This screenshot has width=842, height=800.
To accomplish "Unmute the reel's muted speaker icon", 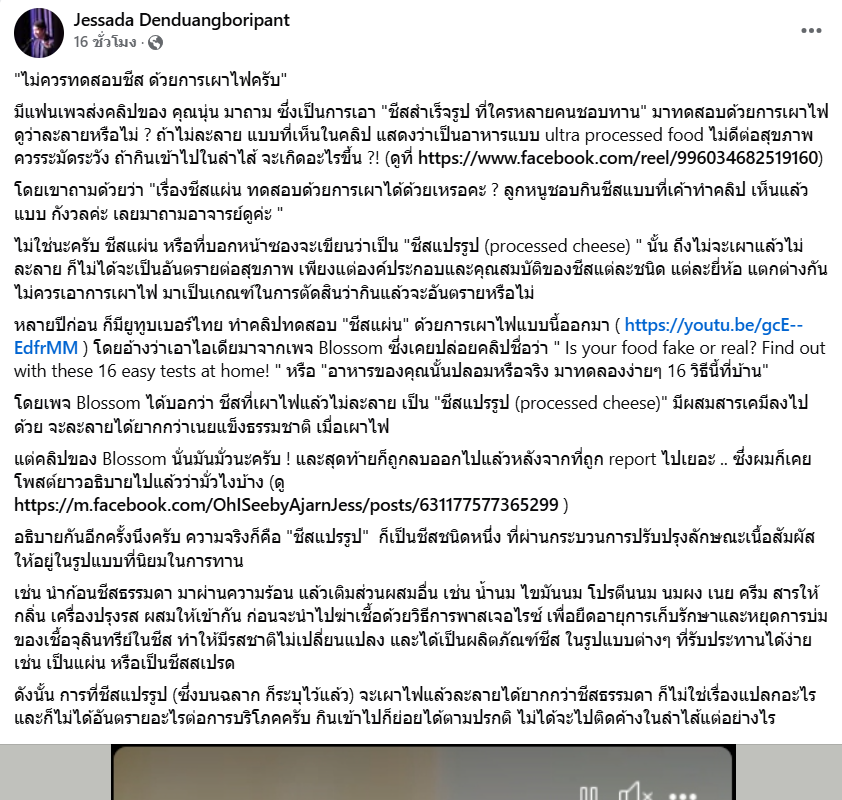I will tap(636, 792).
